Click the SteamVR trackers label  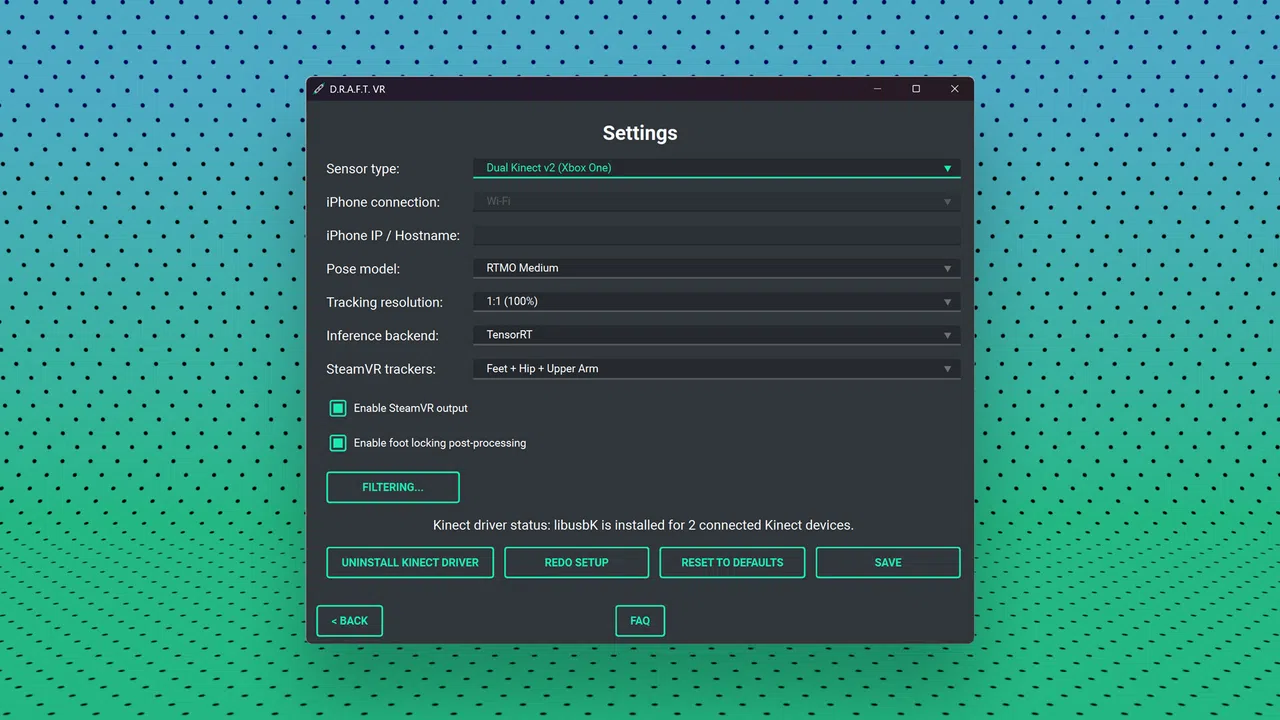point(381,369)
